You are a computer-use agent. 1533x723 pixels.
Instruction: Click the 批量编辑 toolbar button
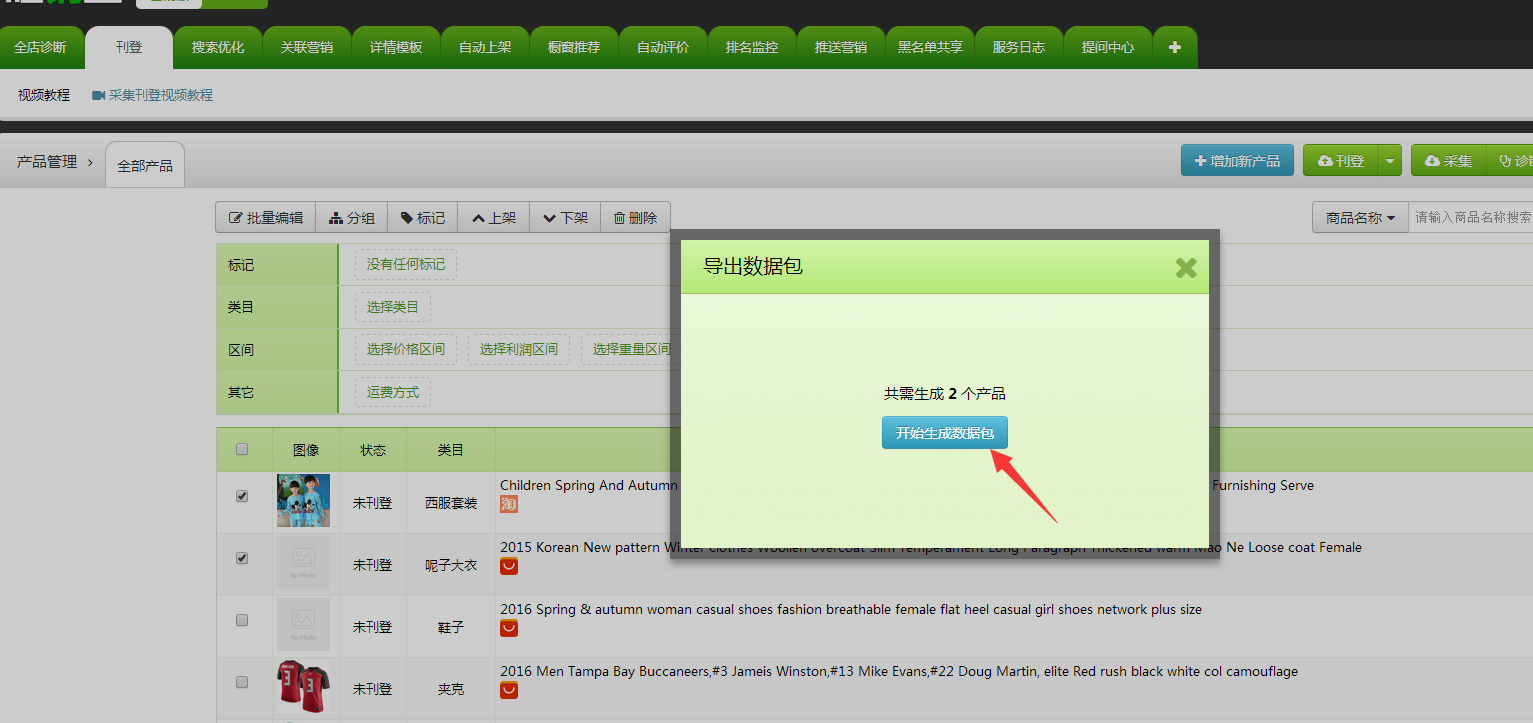tap(266, 217)
